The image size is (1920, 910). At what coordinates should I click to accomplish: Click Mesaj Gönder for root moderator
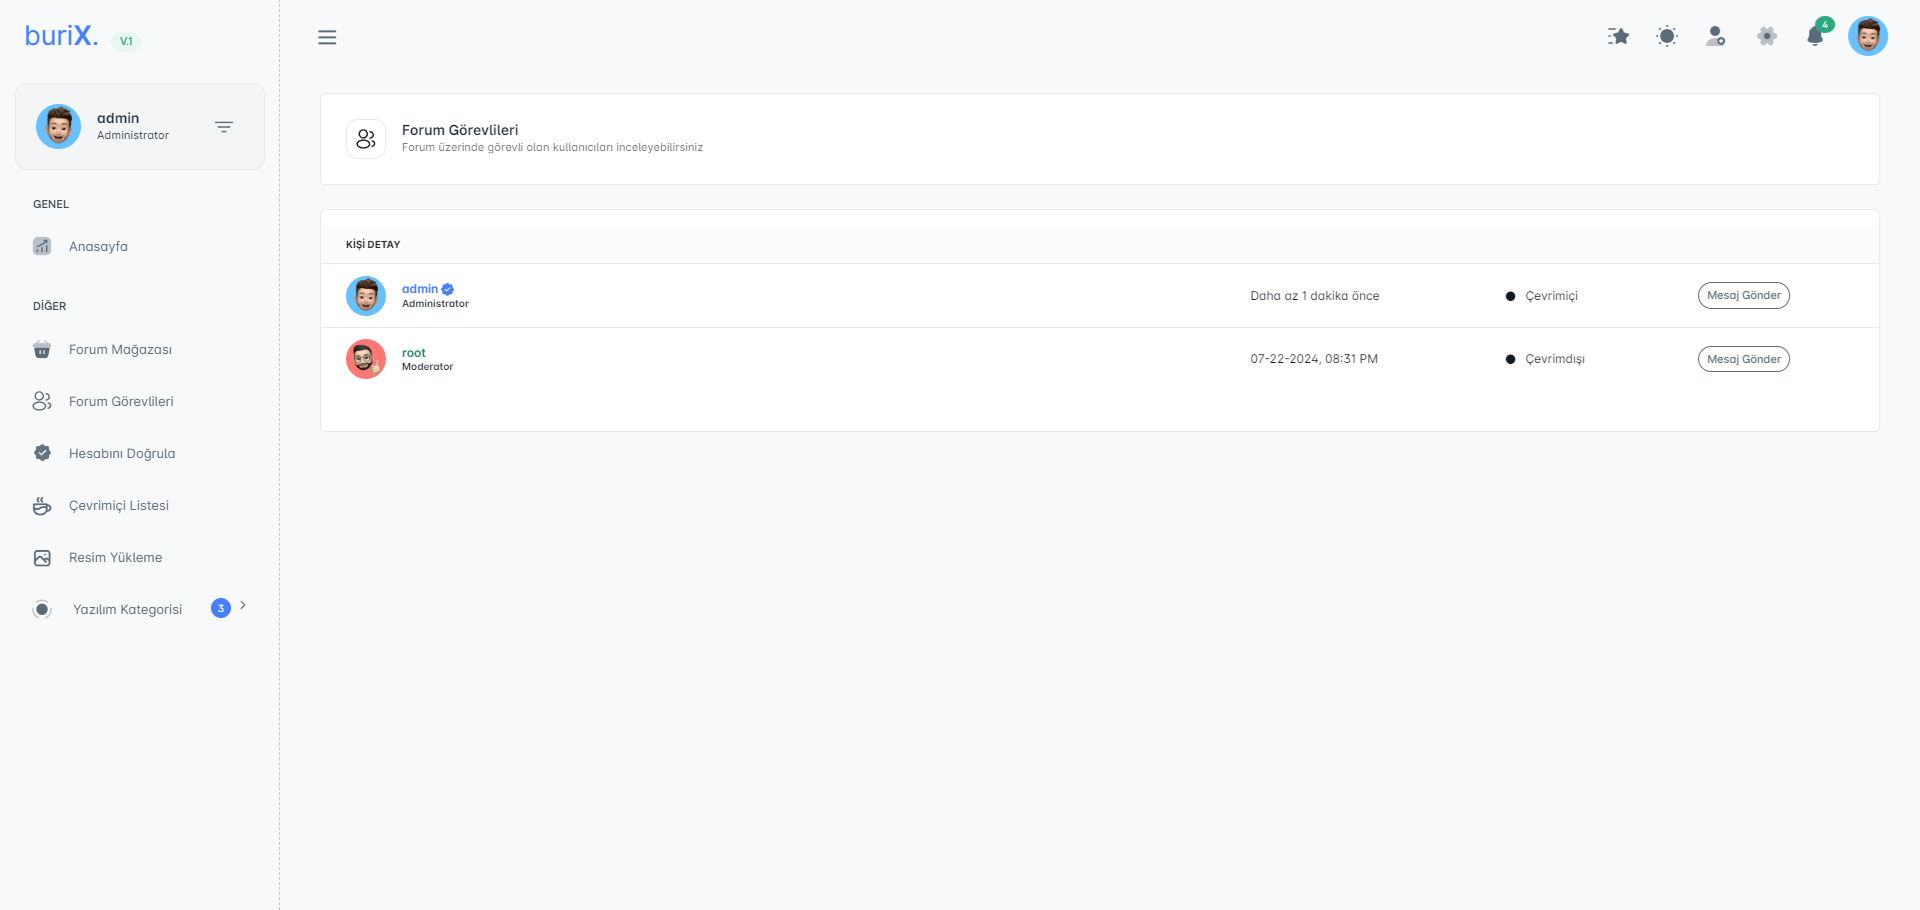point(1743,359)
